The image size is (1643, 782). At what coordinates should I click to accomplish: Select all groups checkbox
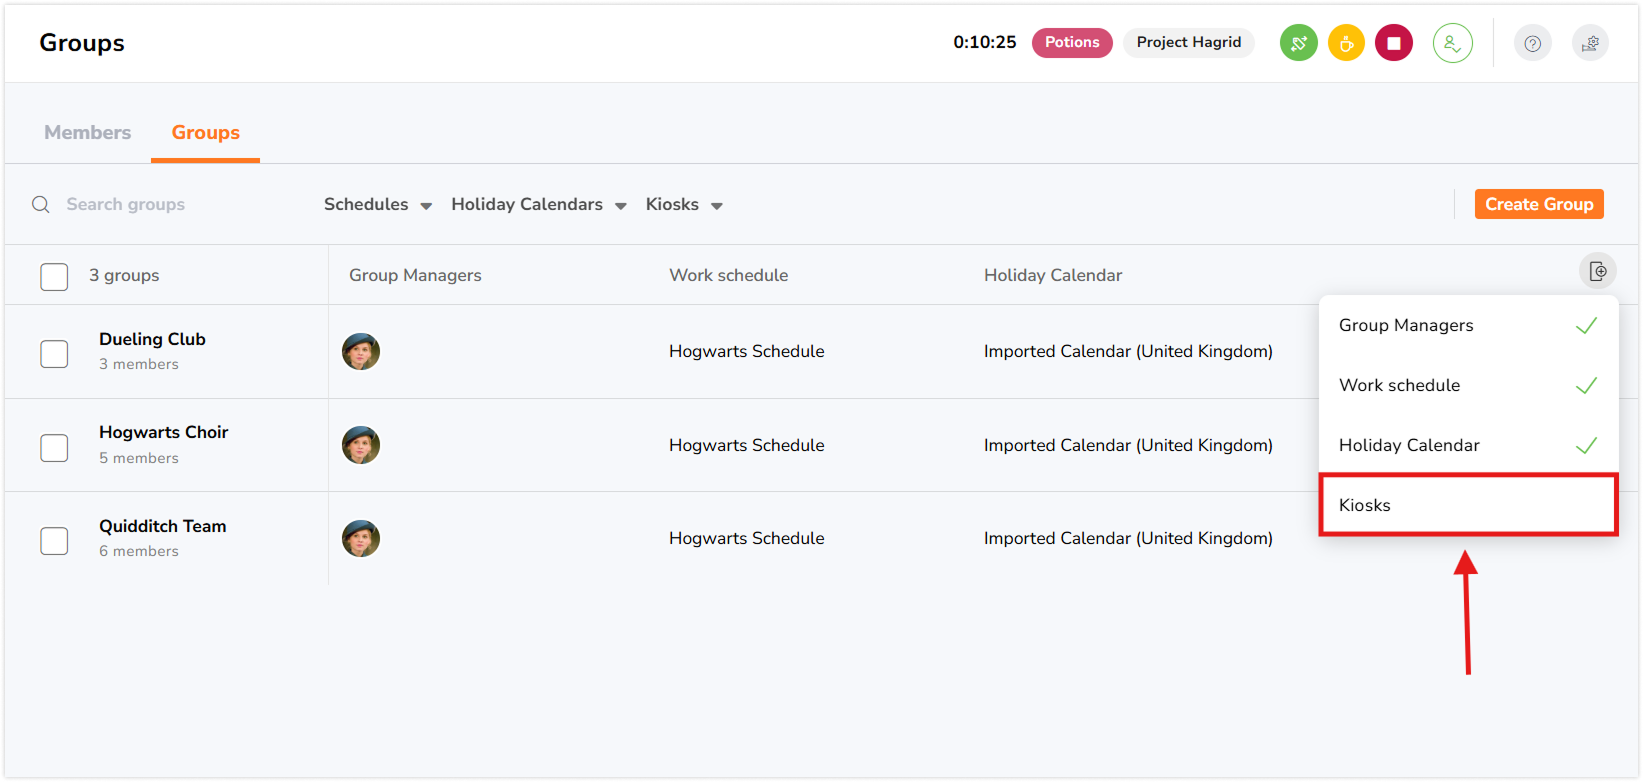pos(54,276)
